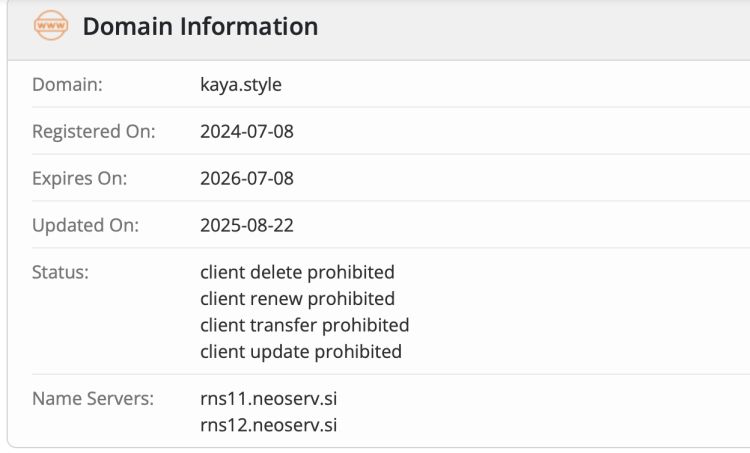750x453 pixels.
Task: Click the Name Servers: label
Action: point(93,399)
